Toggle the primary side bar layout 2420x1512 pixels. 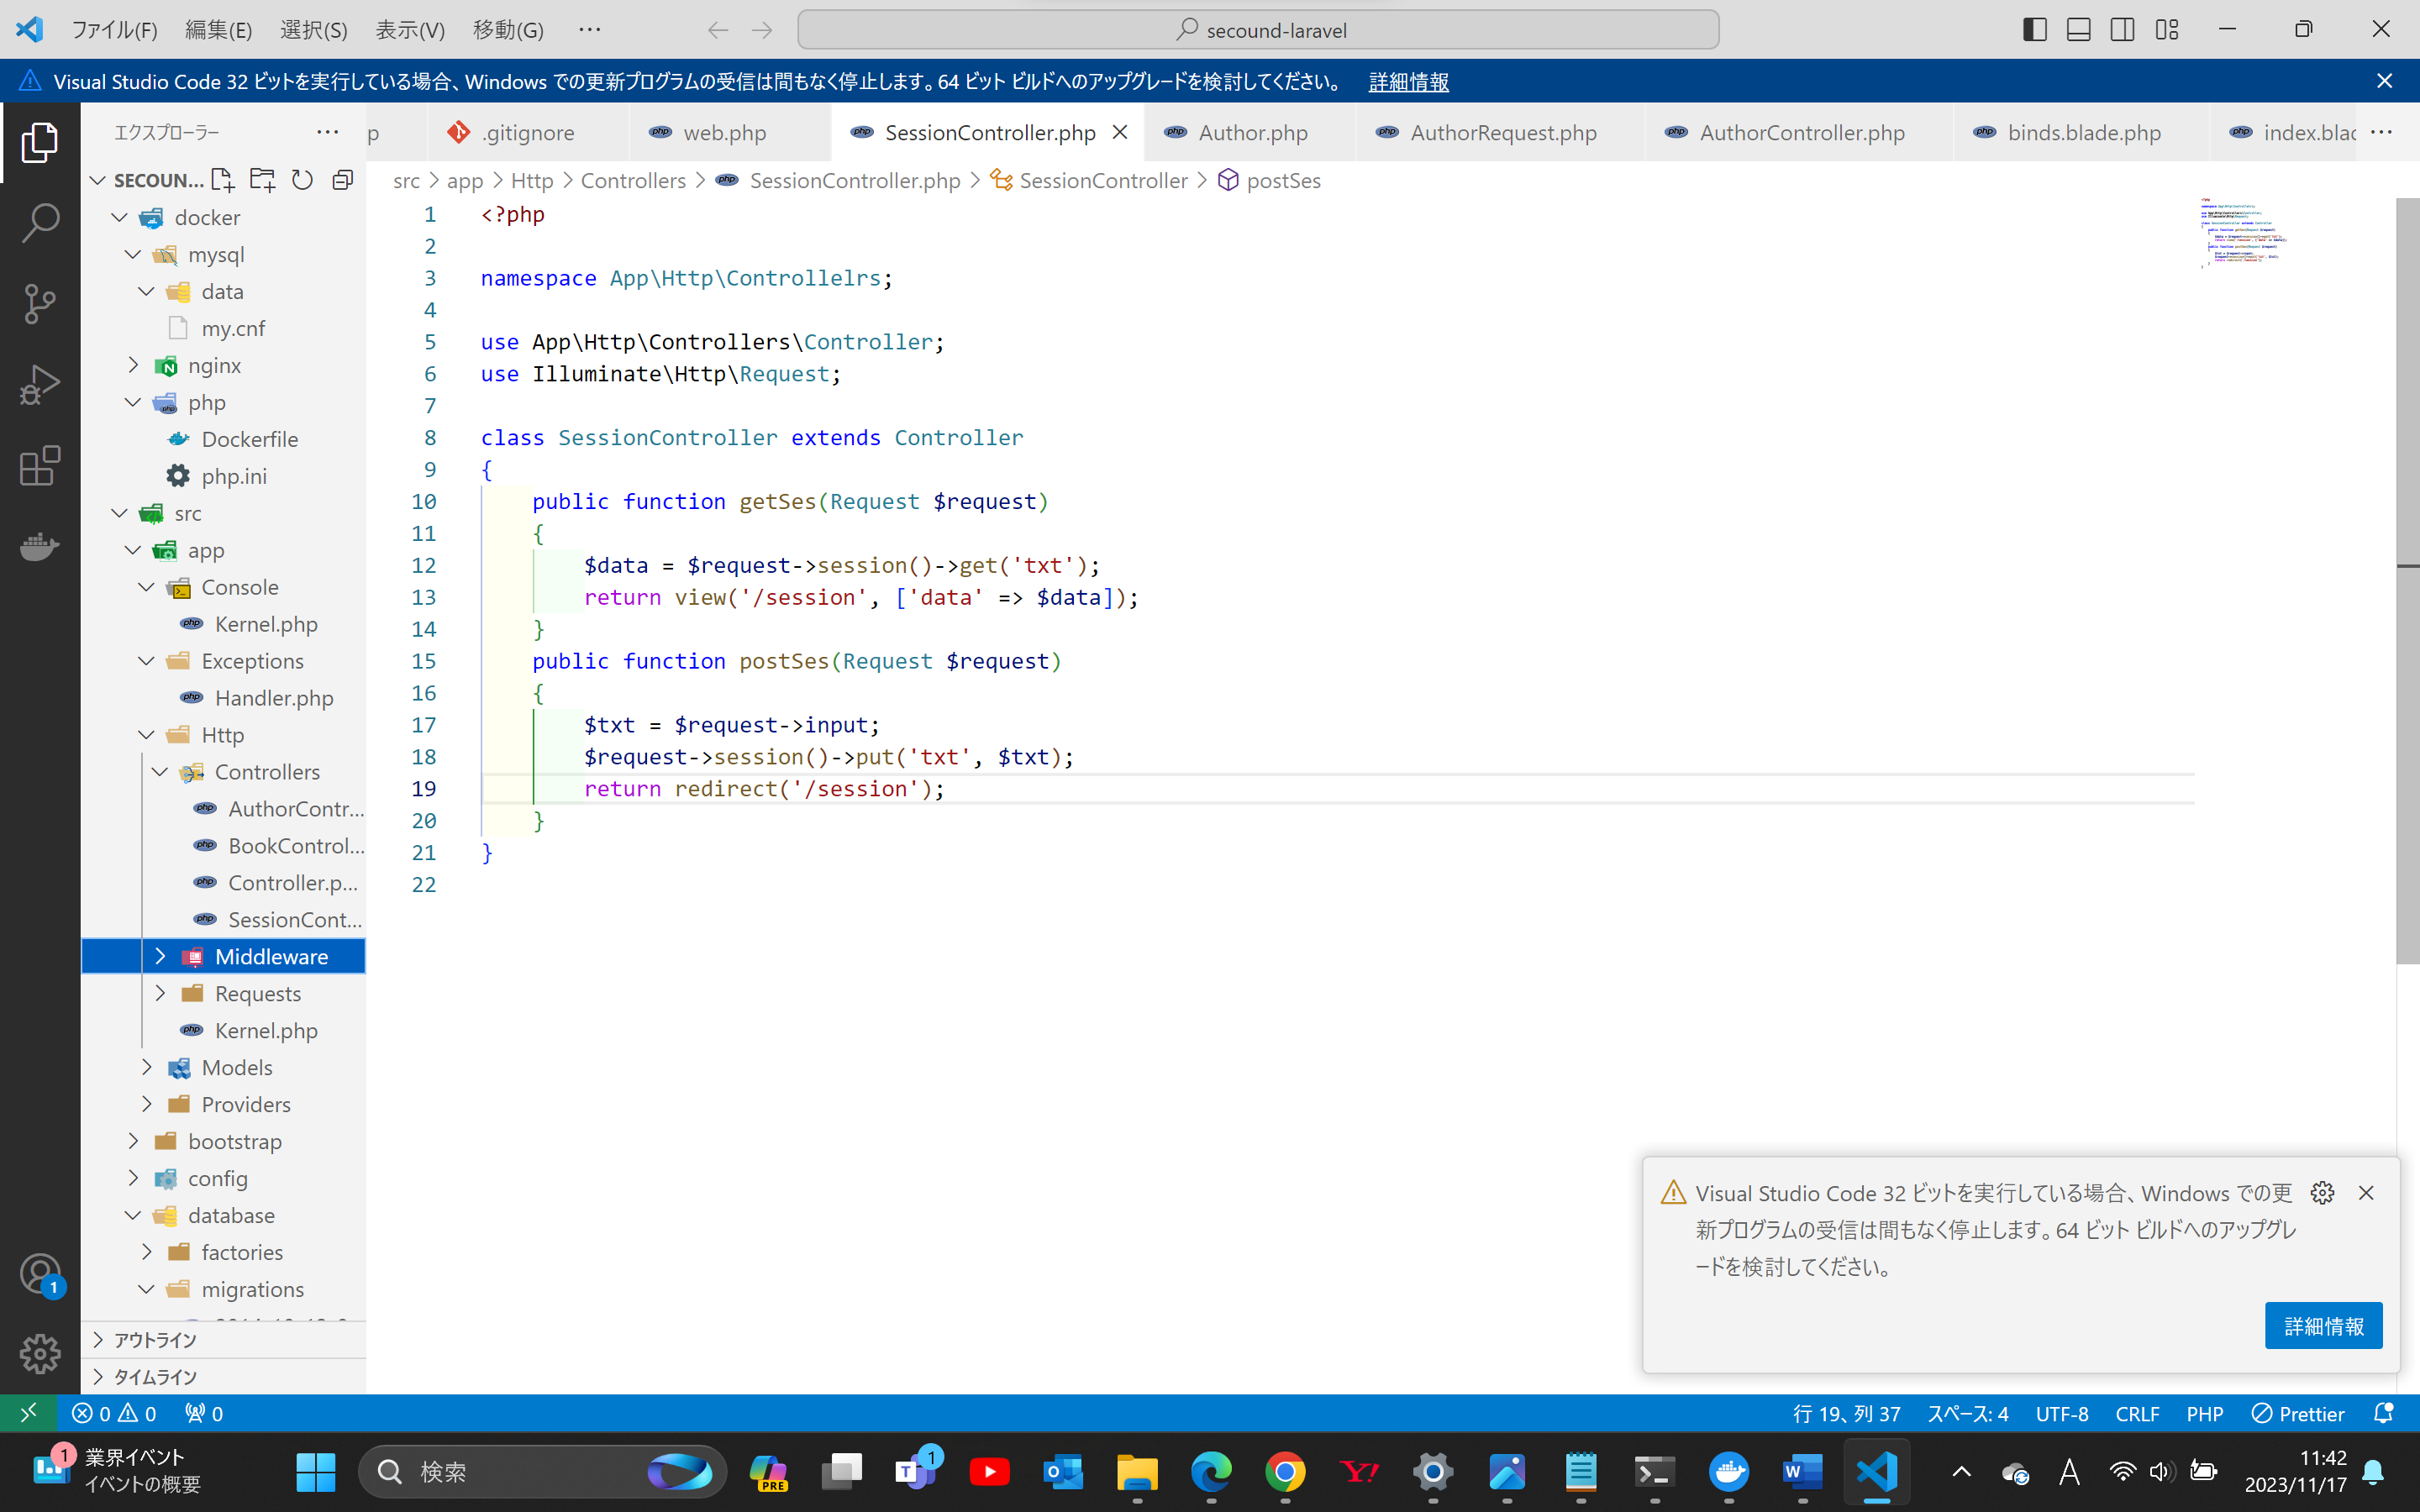[x=2034, y=30]
